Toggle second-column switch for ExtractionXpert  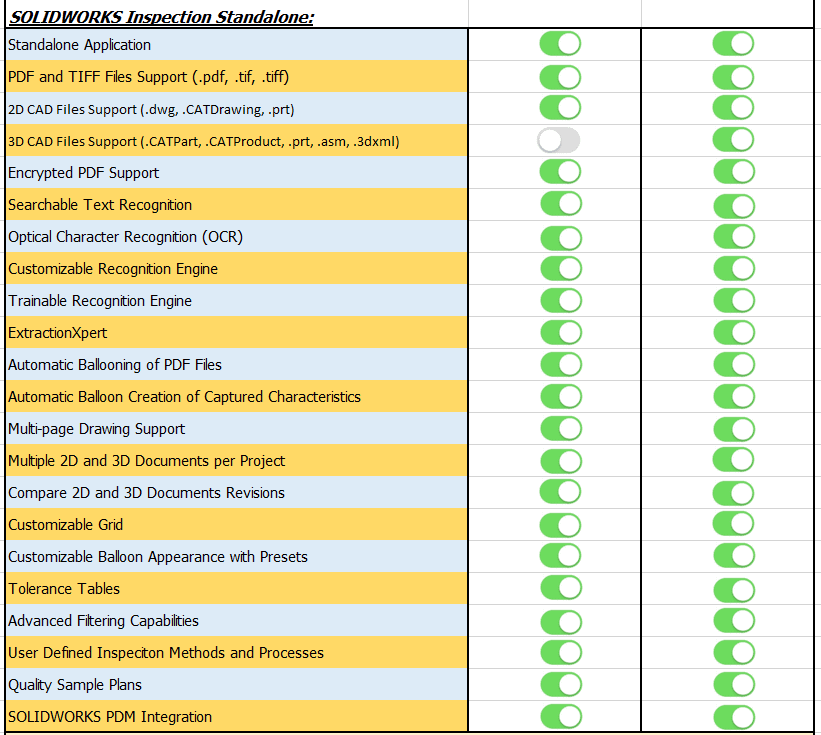click(734, 332)
